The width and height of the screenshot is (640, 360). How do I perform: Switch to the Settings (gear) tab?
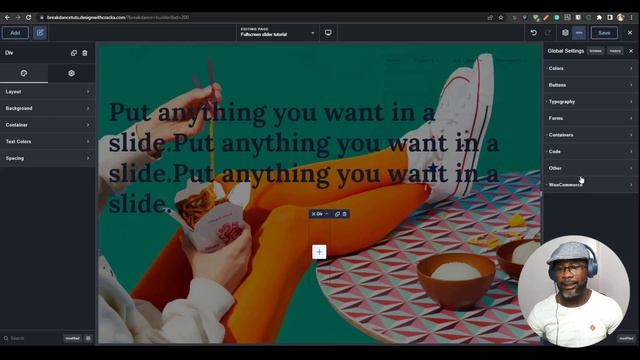click(x=71, y=73)
